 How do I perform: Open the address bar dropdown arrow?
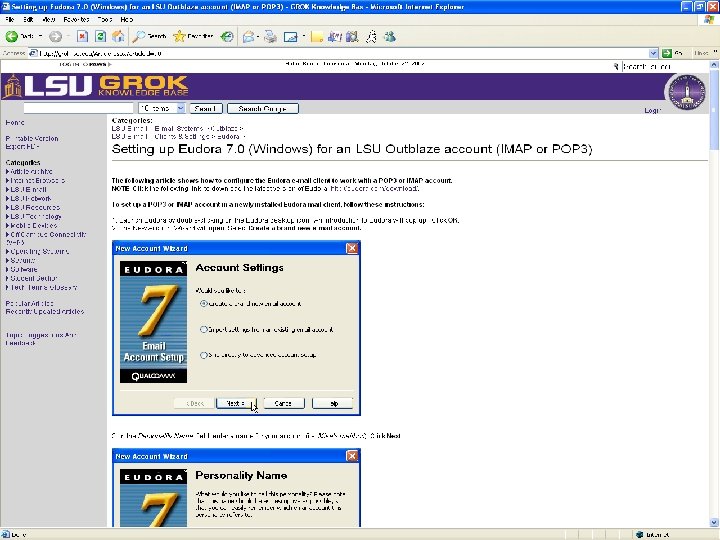[x=653, y=53]
